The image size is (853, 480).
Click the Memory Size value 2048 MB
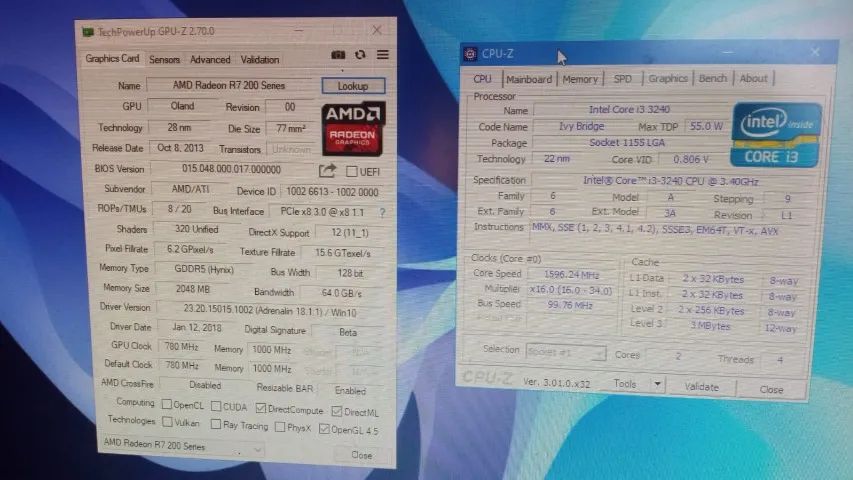193,289
